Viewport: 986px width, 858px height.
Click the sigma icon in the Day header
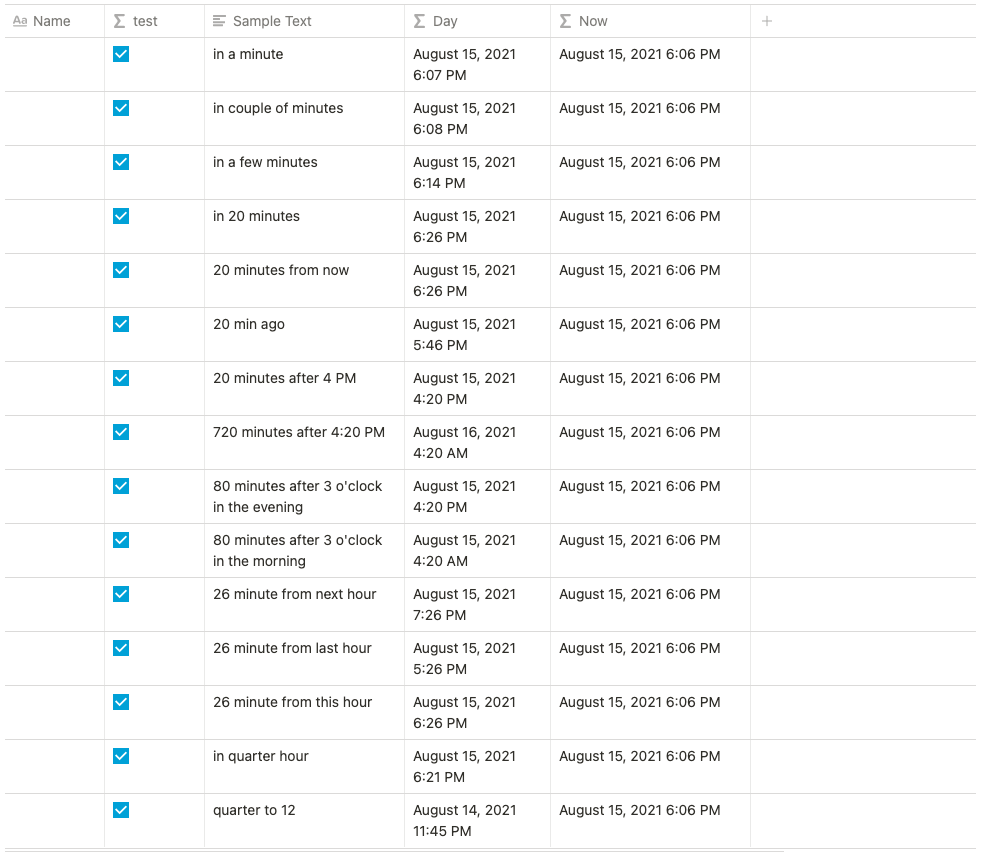click(420, 21)
